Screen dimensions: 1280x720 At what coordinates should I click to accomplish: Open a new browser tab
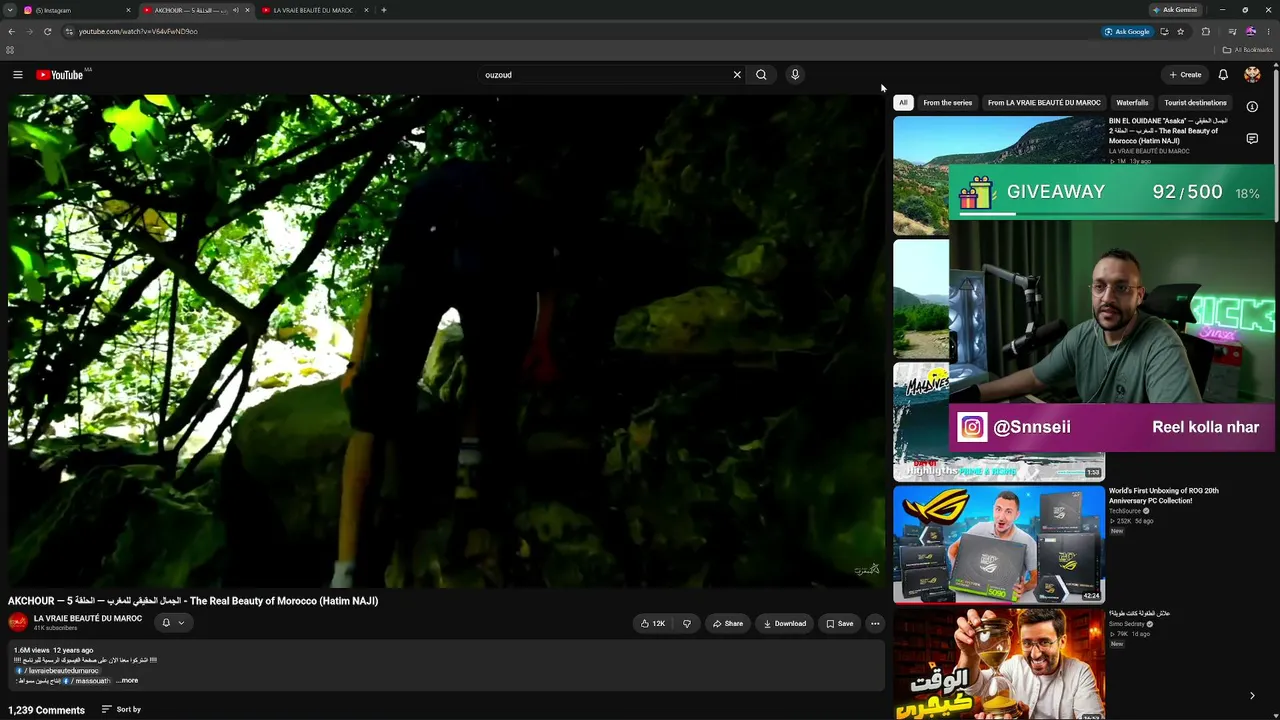[x=384, y=10]
